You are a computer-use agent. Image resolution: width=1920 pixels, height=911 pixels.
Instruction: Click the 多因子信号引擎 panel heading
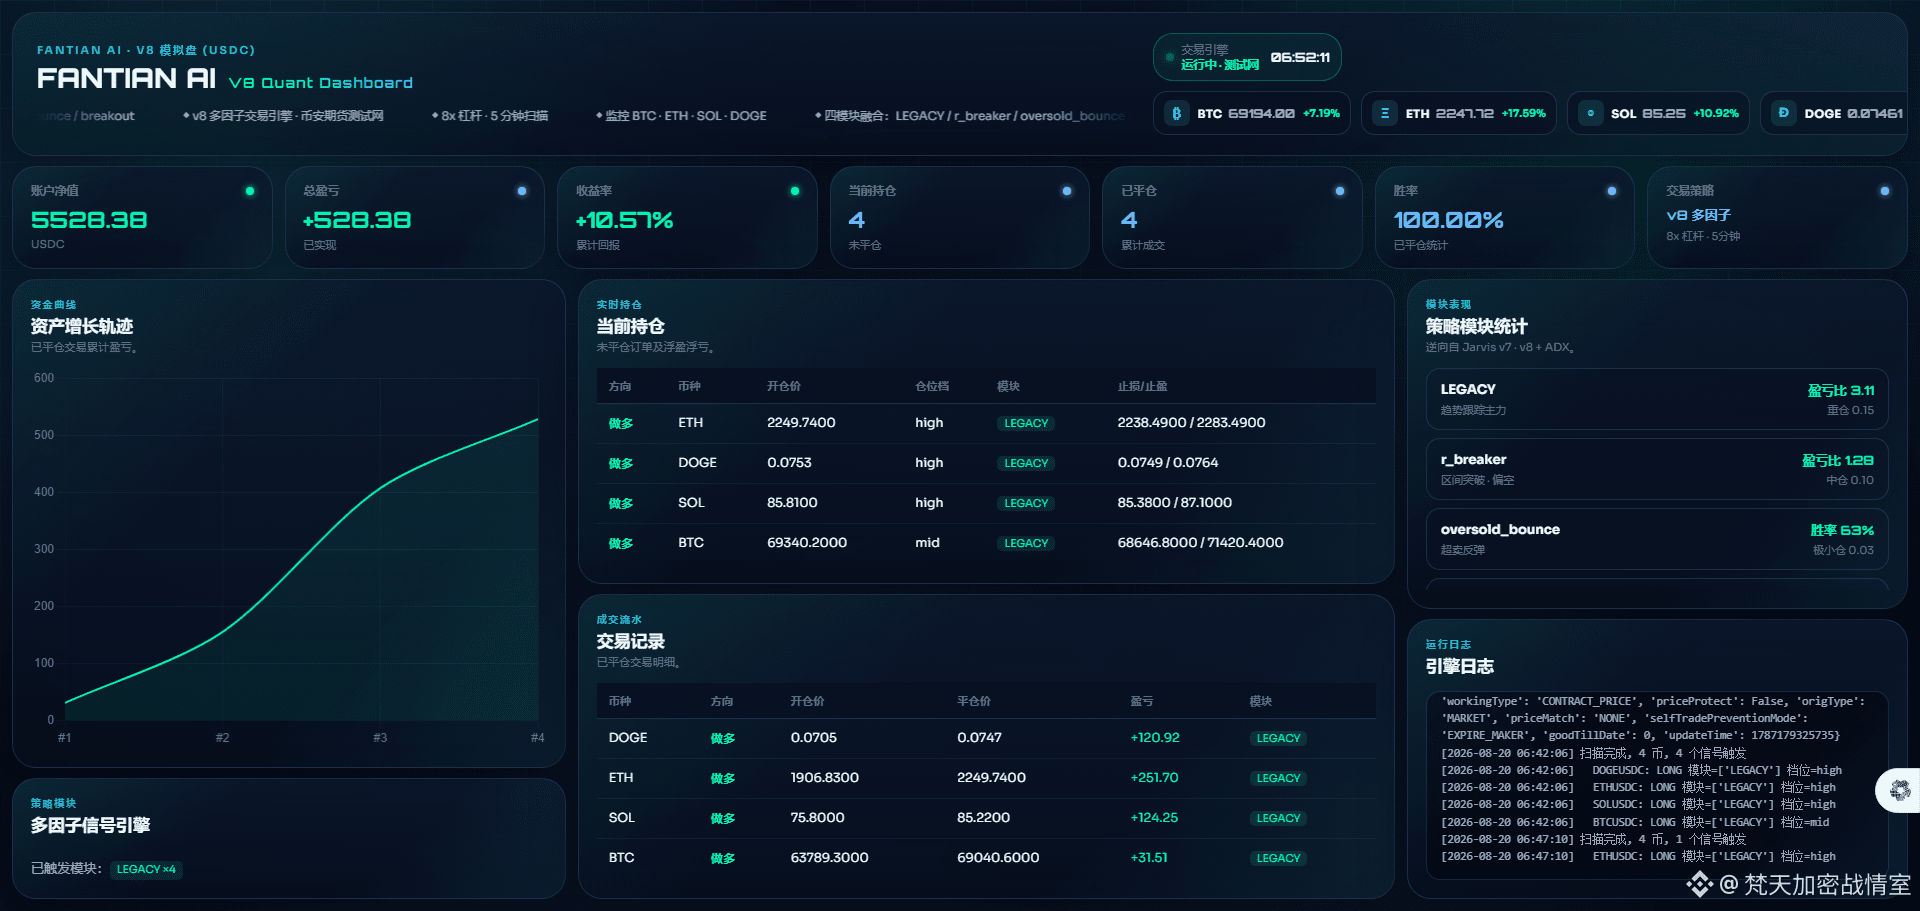point(90,825)
